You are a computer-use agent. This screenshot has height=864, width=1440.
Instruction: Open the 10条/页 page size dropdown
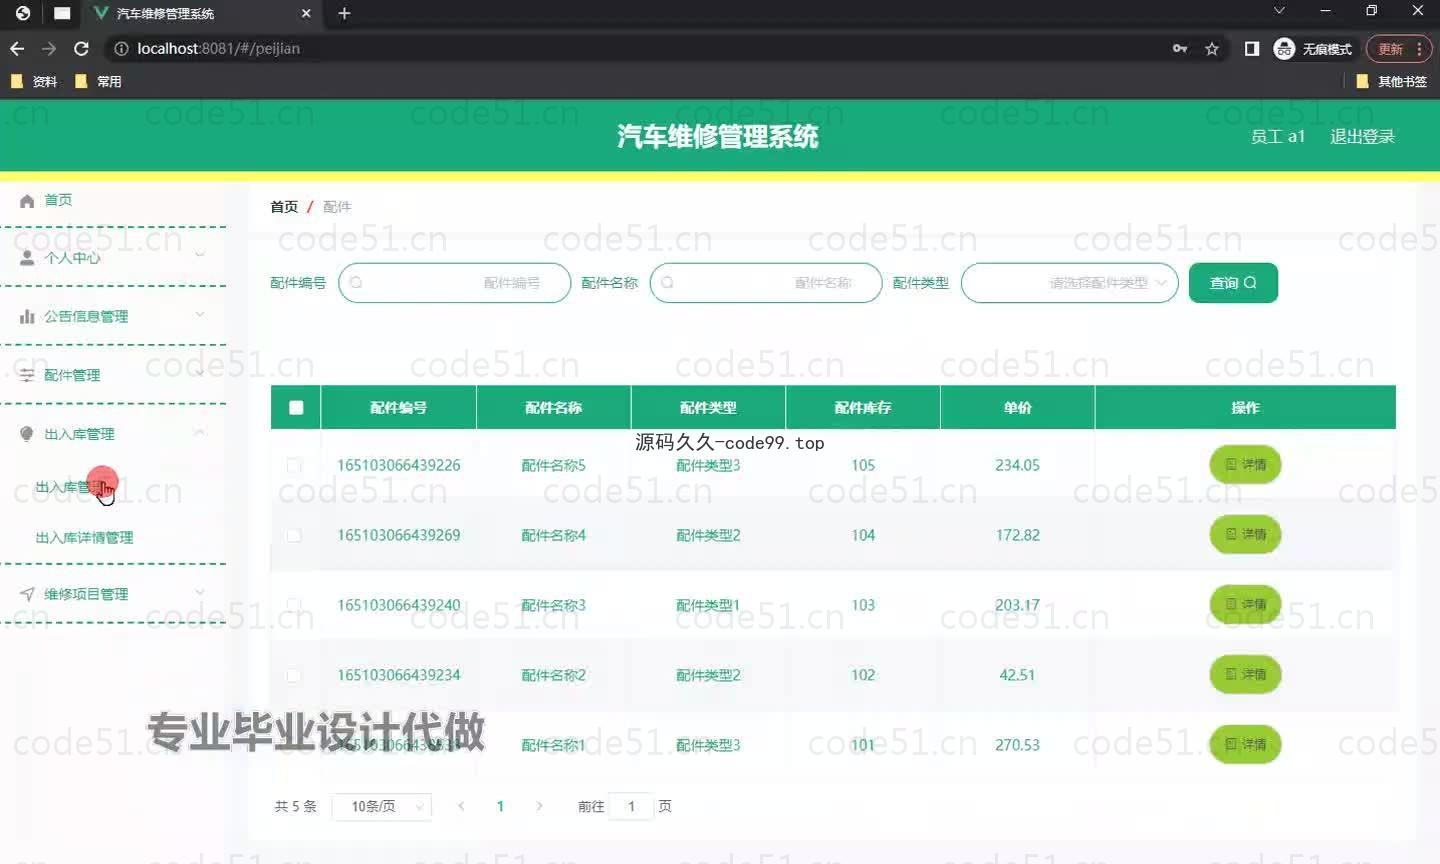pyautogui.click(x=381, y=806)
